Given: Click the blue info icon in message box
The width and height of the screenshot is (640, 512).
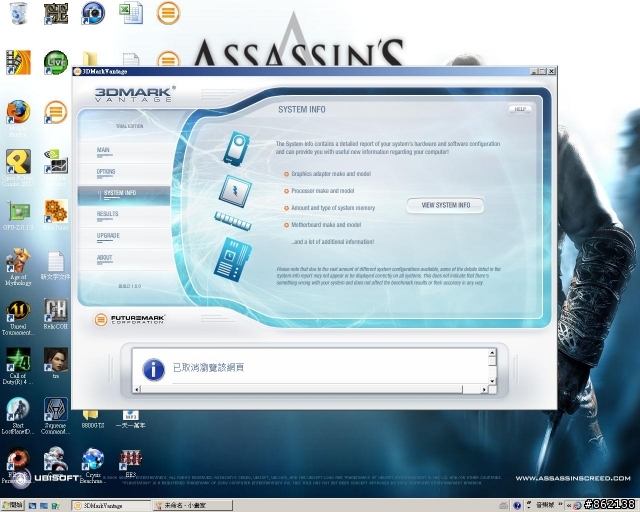Looking at the screenshot, I should tap(153, 370).
